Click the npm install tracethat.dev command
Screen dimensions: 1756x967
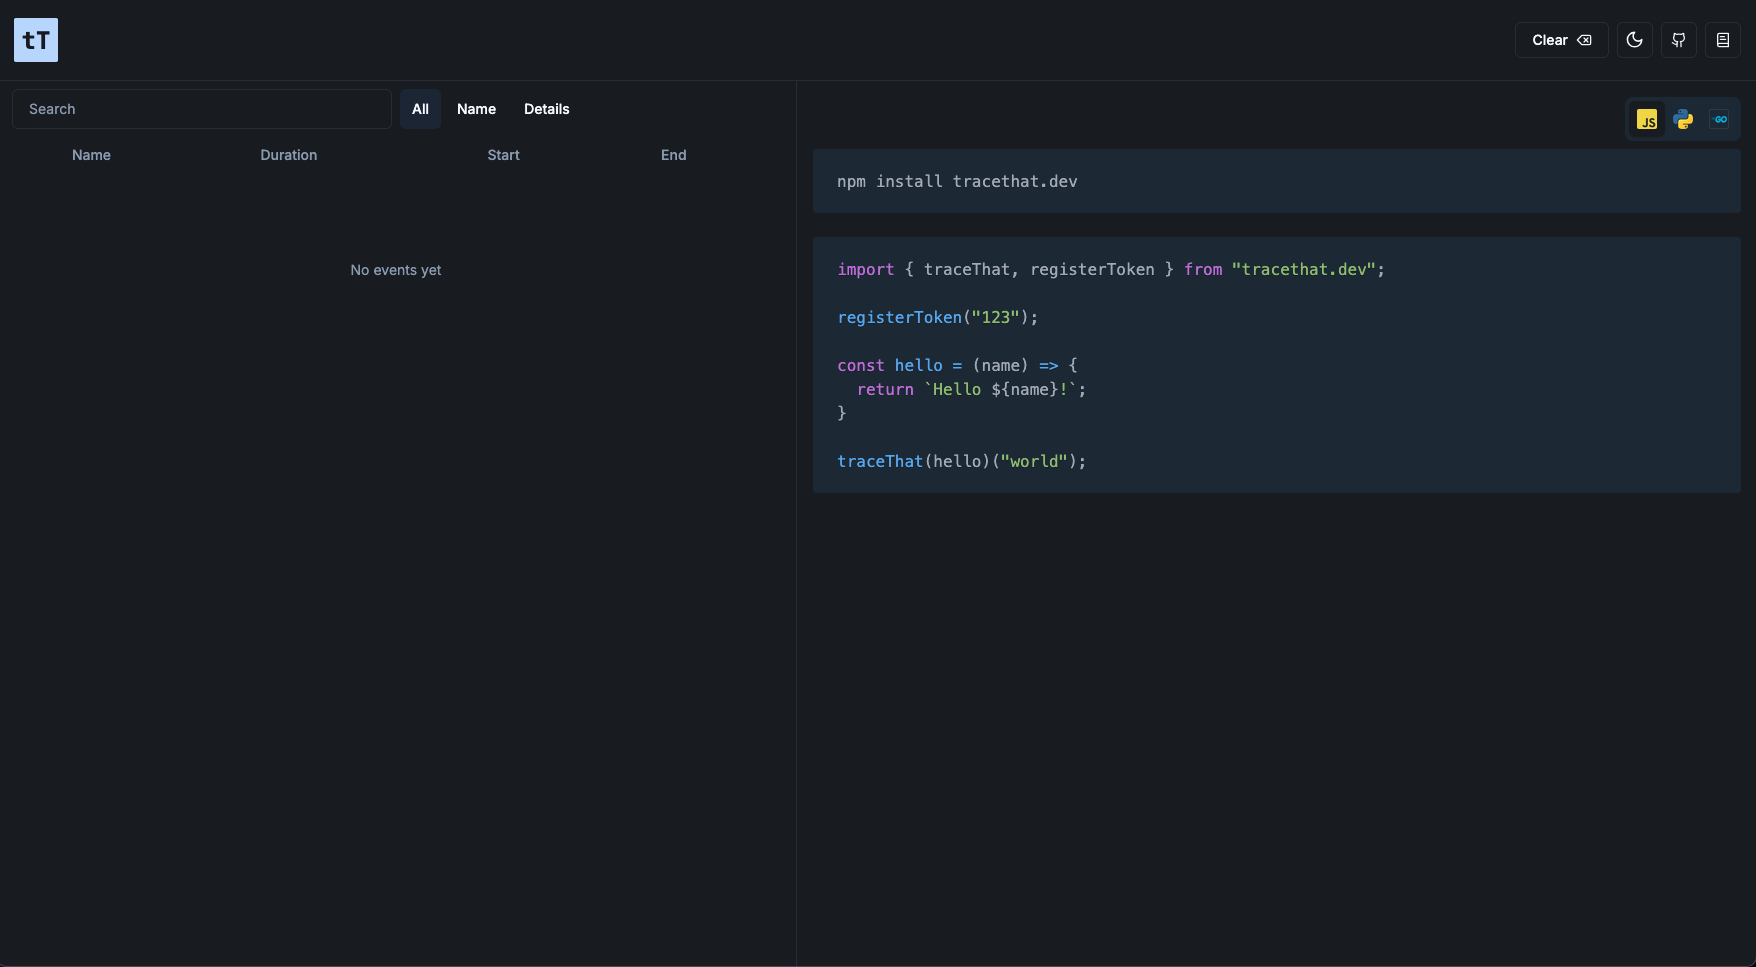[x=957, y=181]
